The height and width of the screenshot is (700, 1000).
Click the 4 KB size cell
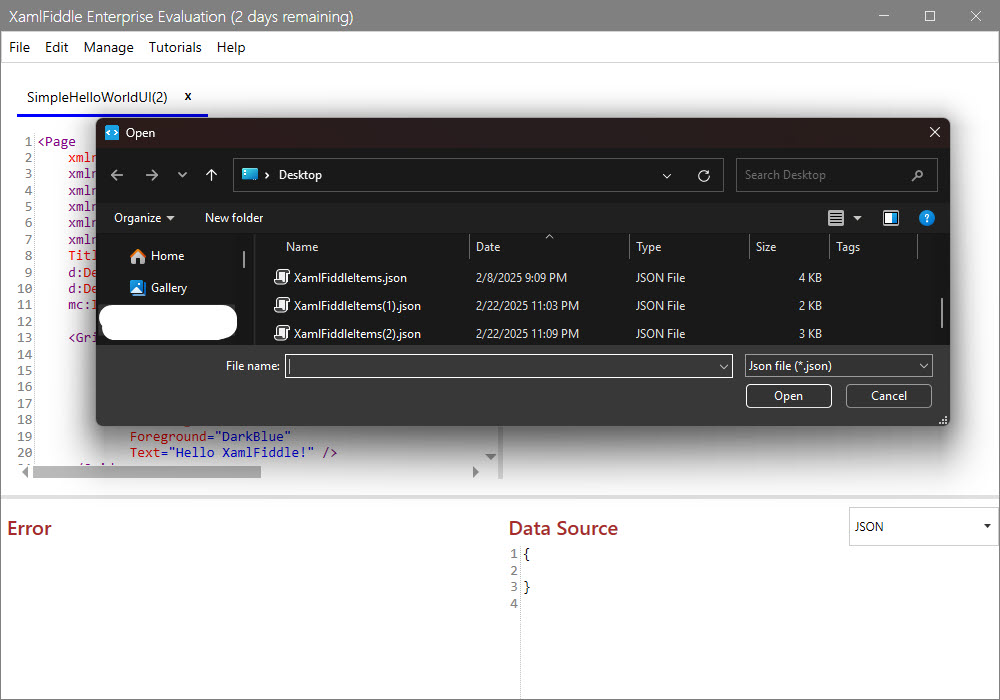[x=810, y=278]
